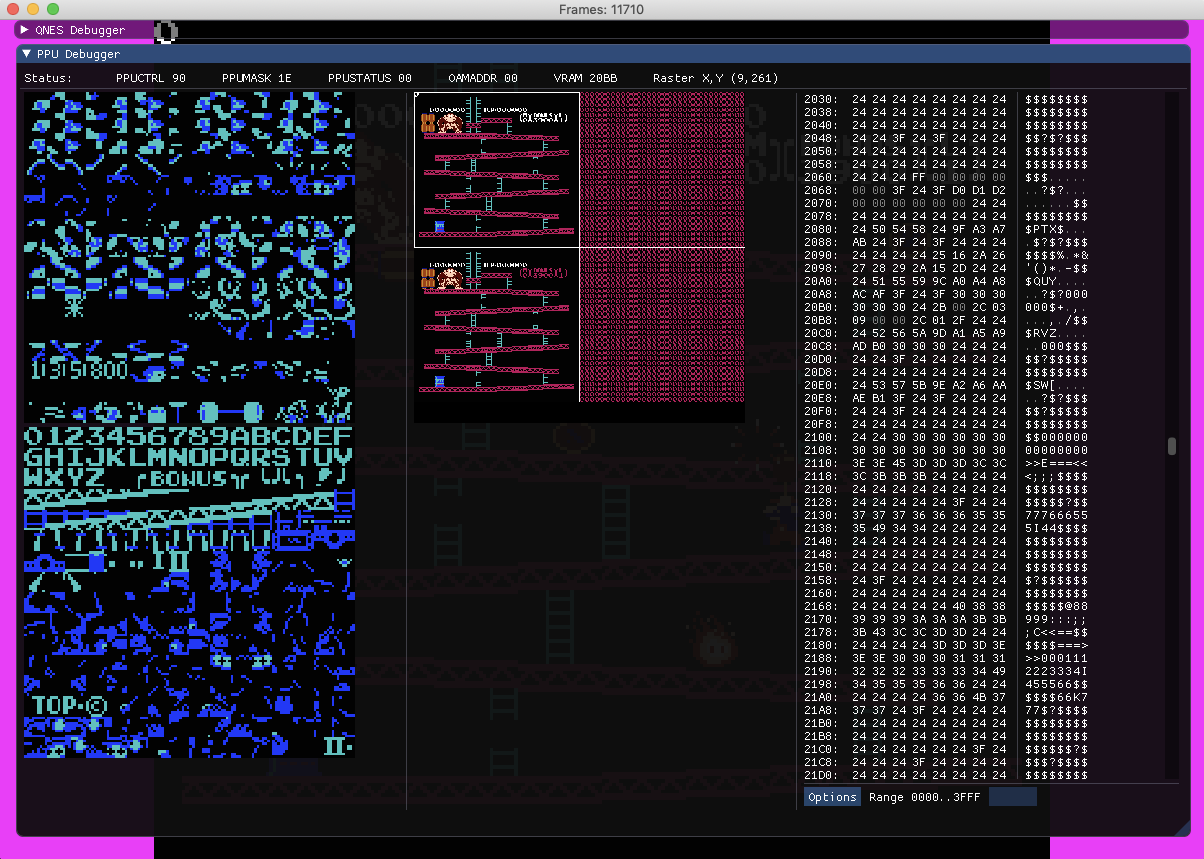Open the Options menu

tap(832, 797)
